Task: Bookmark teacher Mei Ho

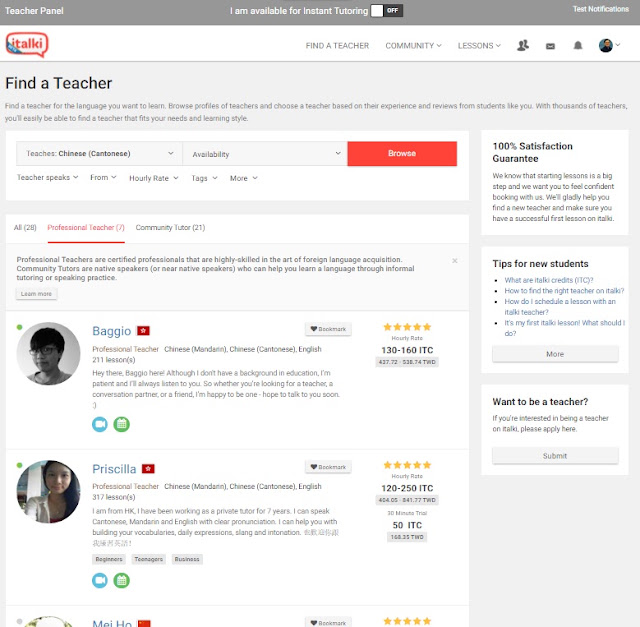Action: tap(328, 623)
